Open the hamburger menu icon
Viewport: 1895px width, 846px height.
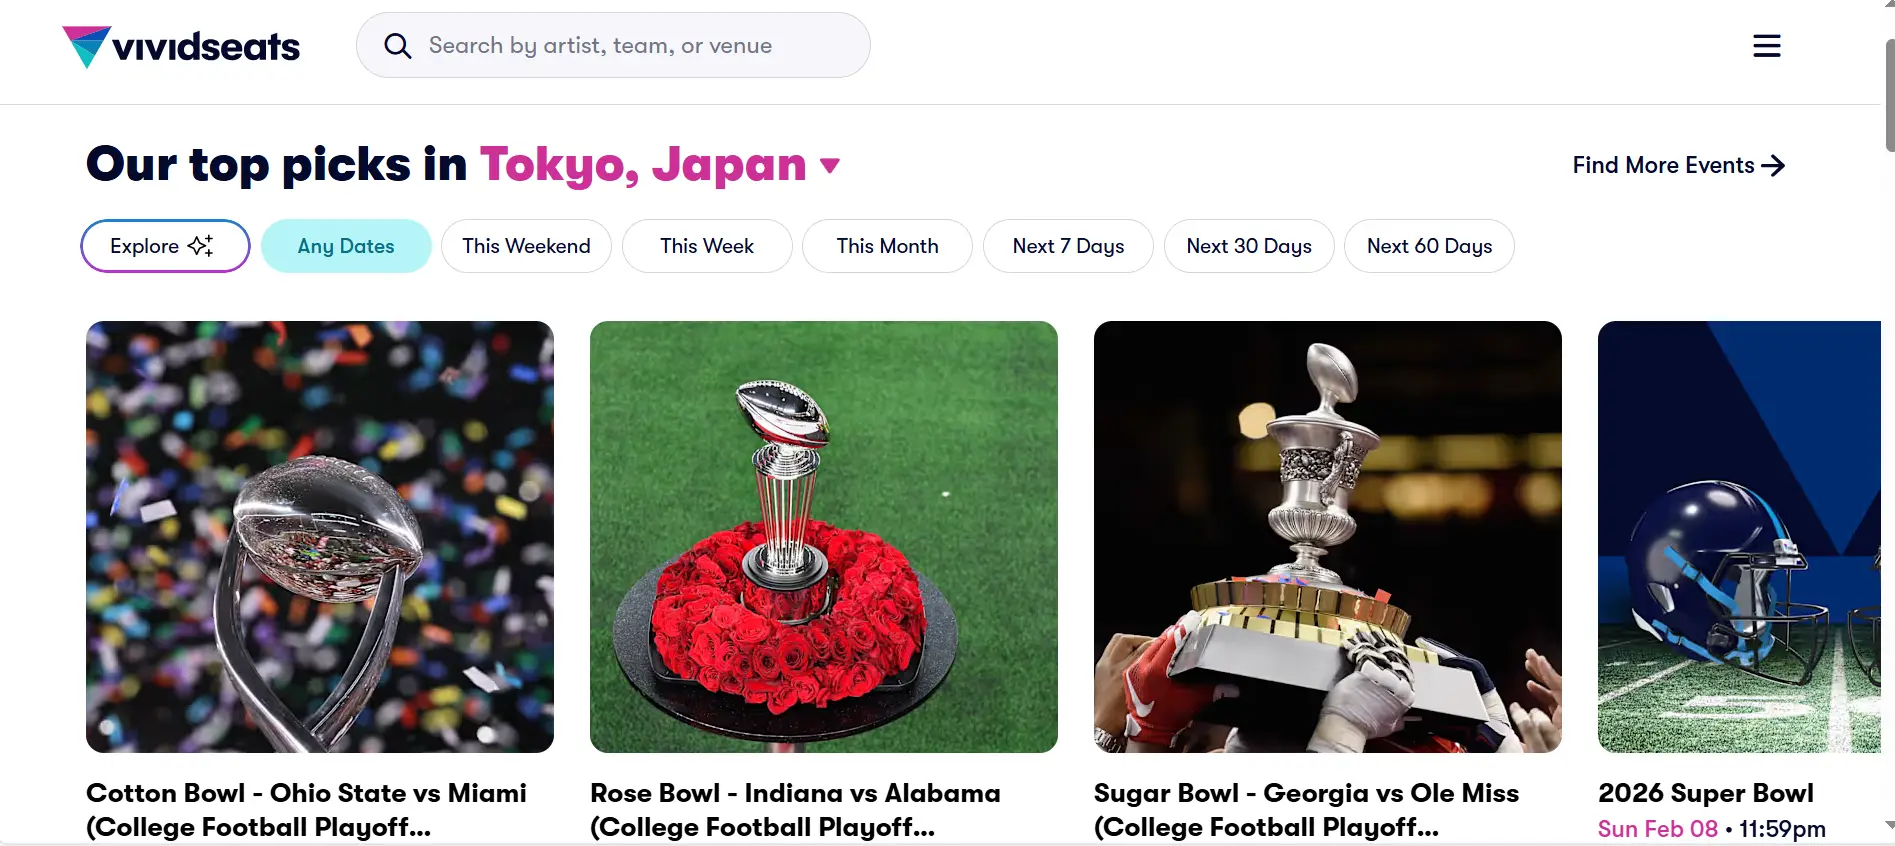[x=1766, y=46]
